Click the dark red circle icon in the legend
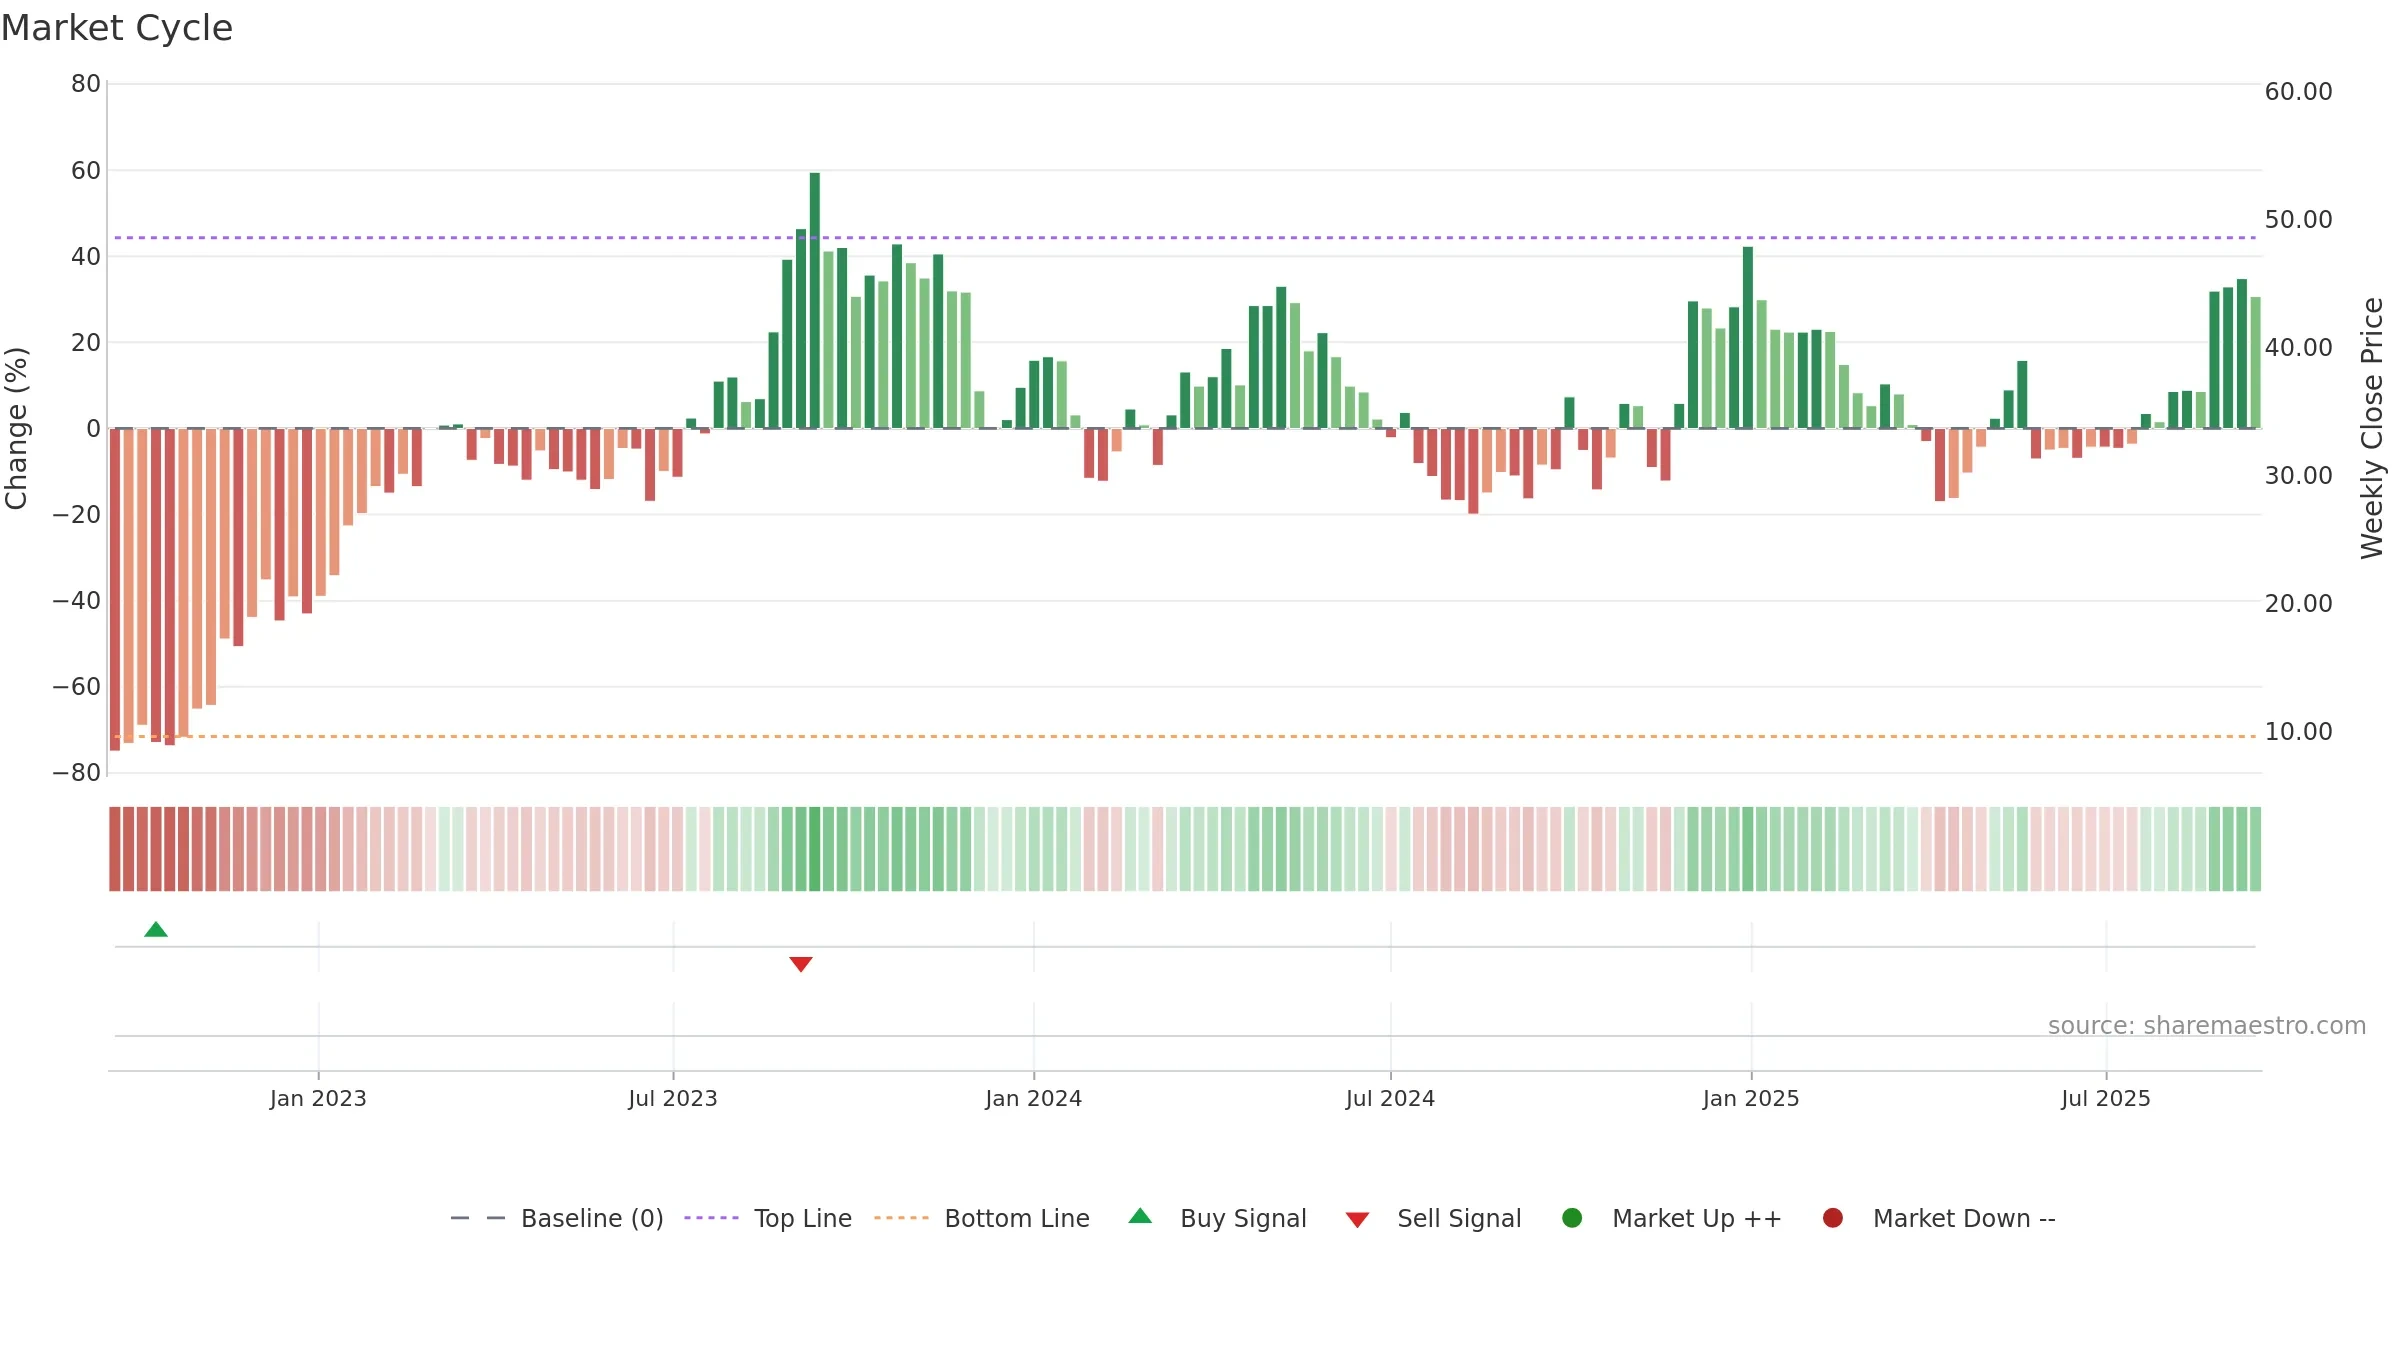The width and height of the screenshot is (2400, 1350). 1833,1218
